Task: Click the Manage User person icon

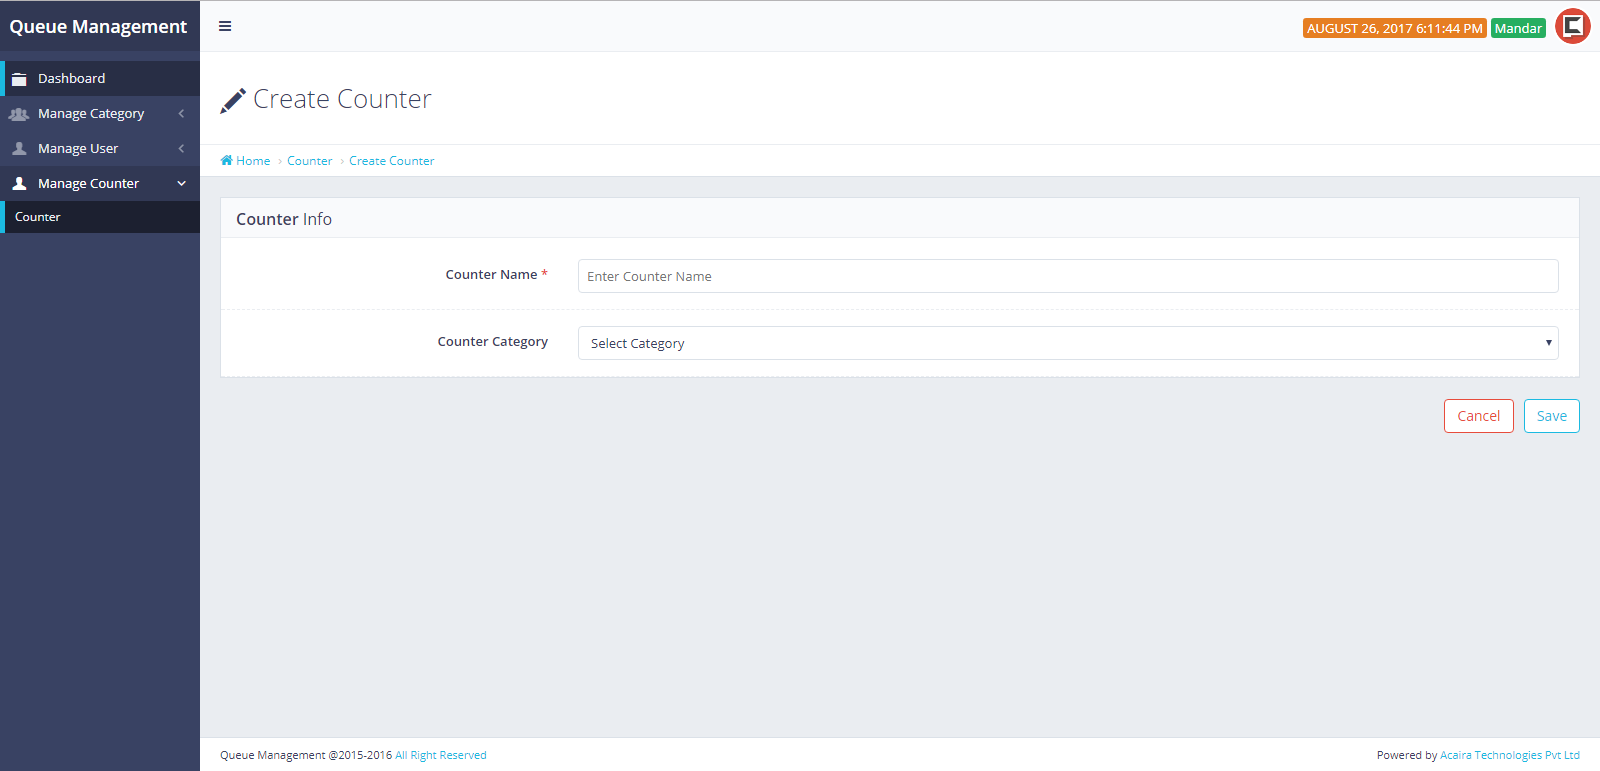Action: click(x=19, y=149)
